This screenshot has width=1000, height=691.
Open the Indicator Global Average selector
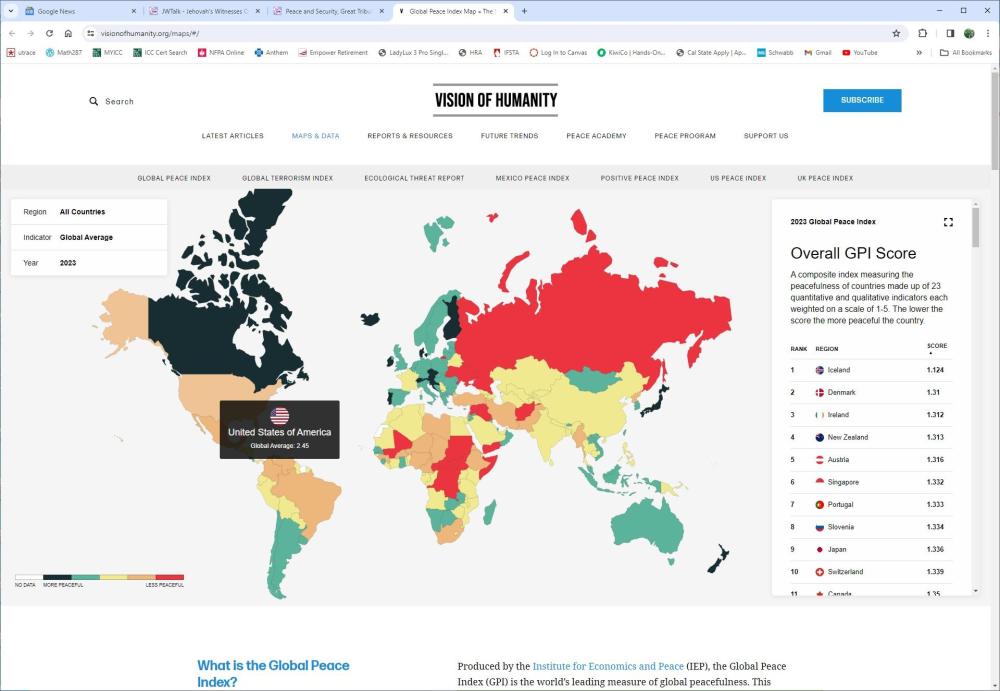[x=89, y=237]
